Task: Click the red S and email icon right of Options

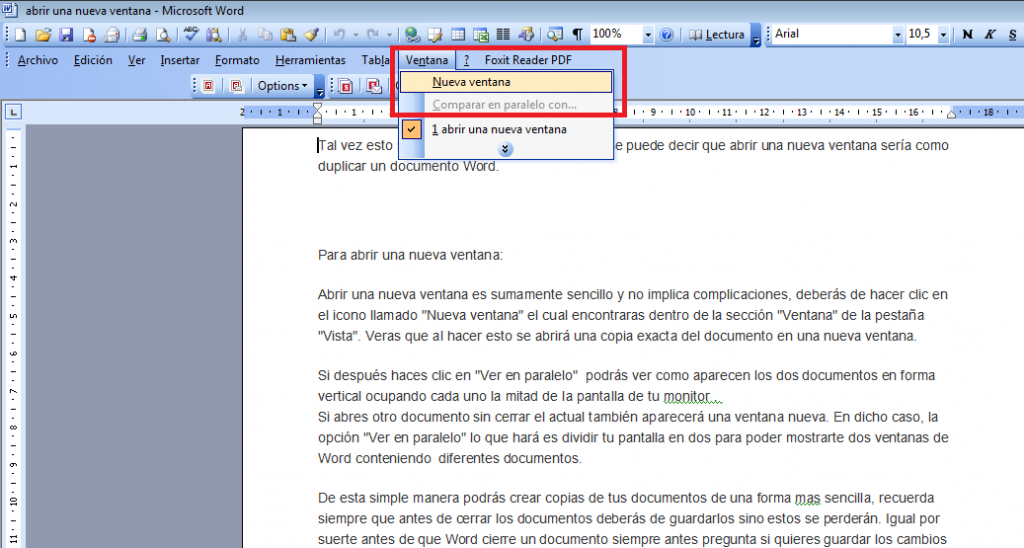Action: coord(374,86)
